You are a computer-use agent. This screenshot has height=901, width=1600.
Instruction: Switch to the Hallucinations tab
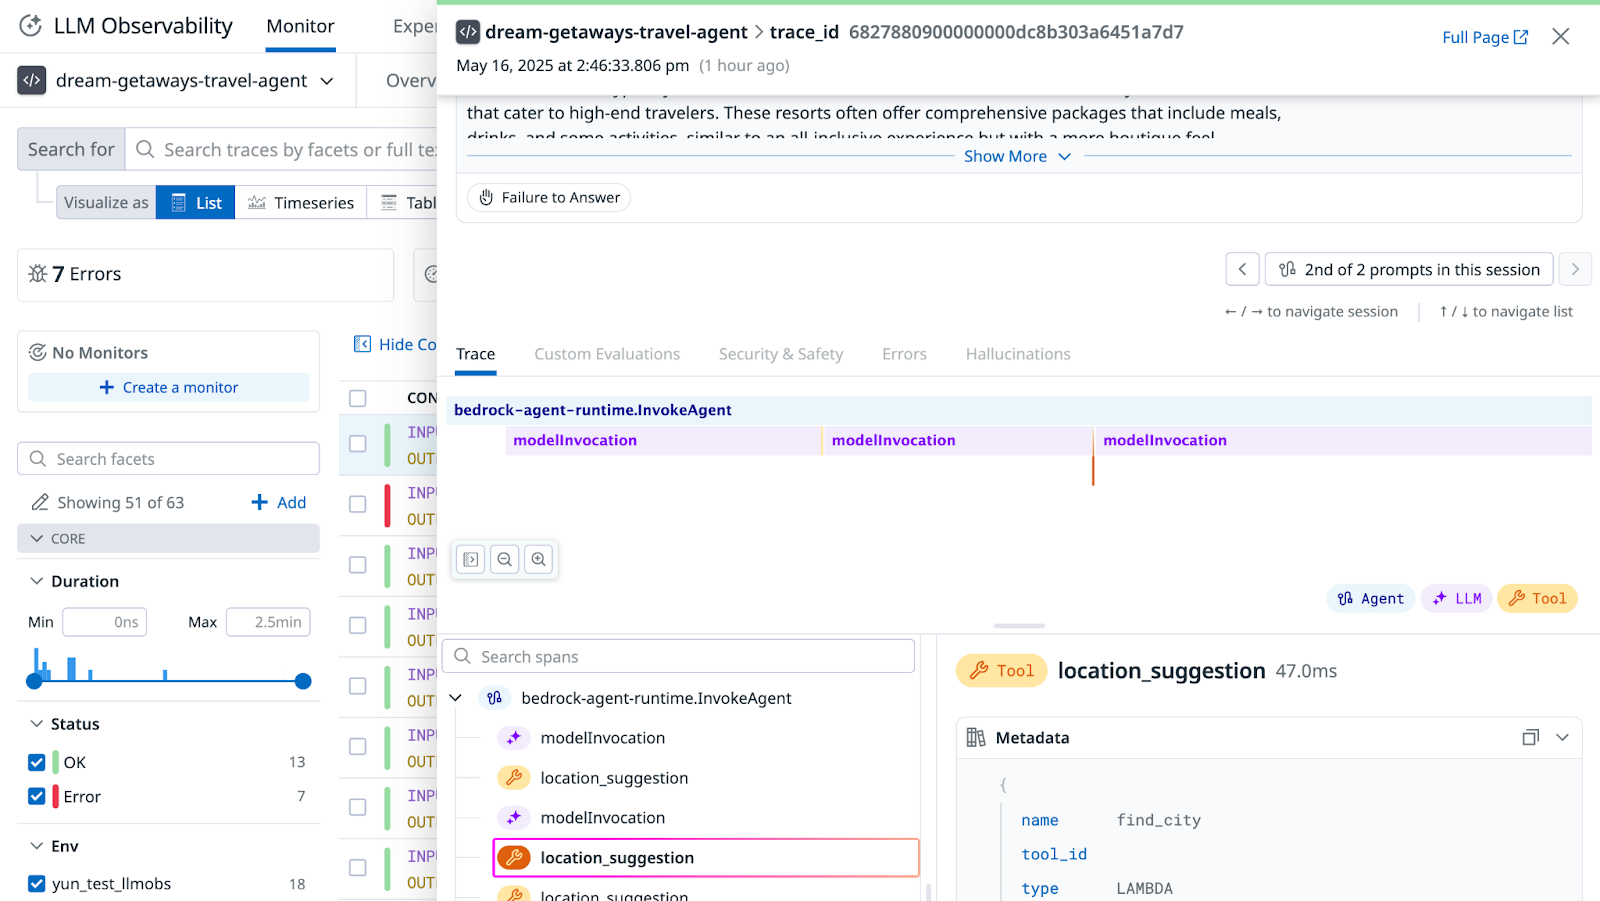1017,353
